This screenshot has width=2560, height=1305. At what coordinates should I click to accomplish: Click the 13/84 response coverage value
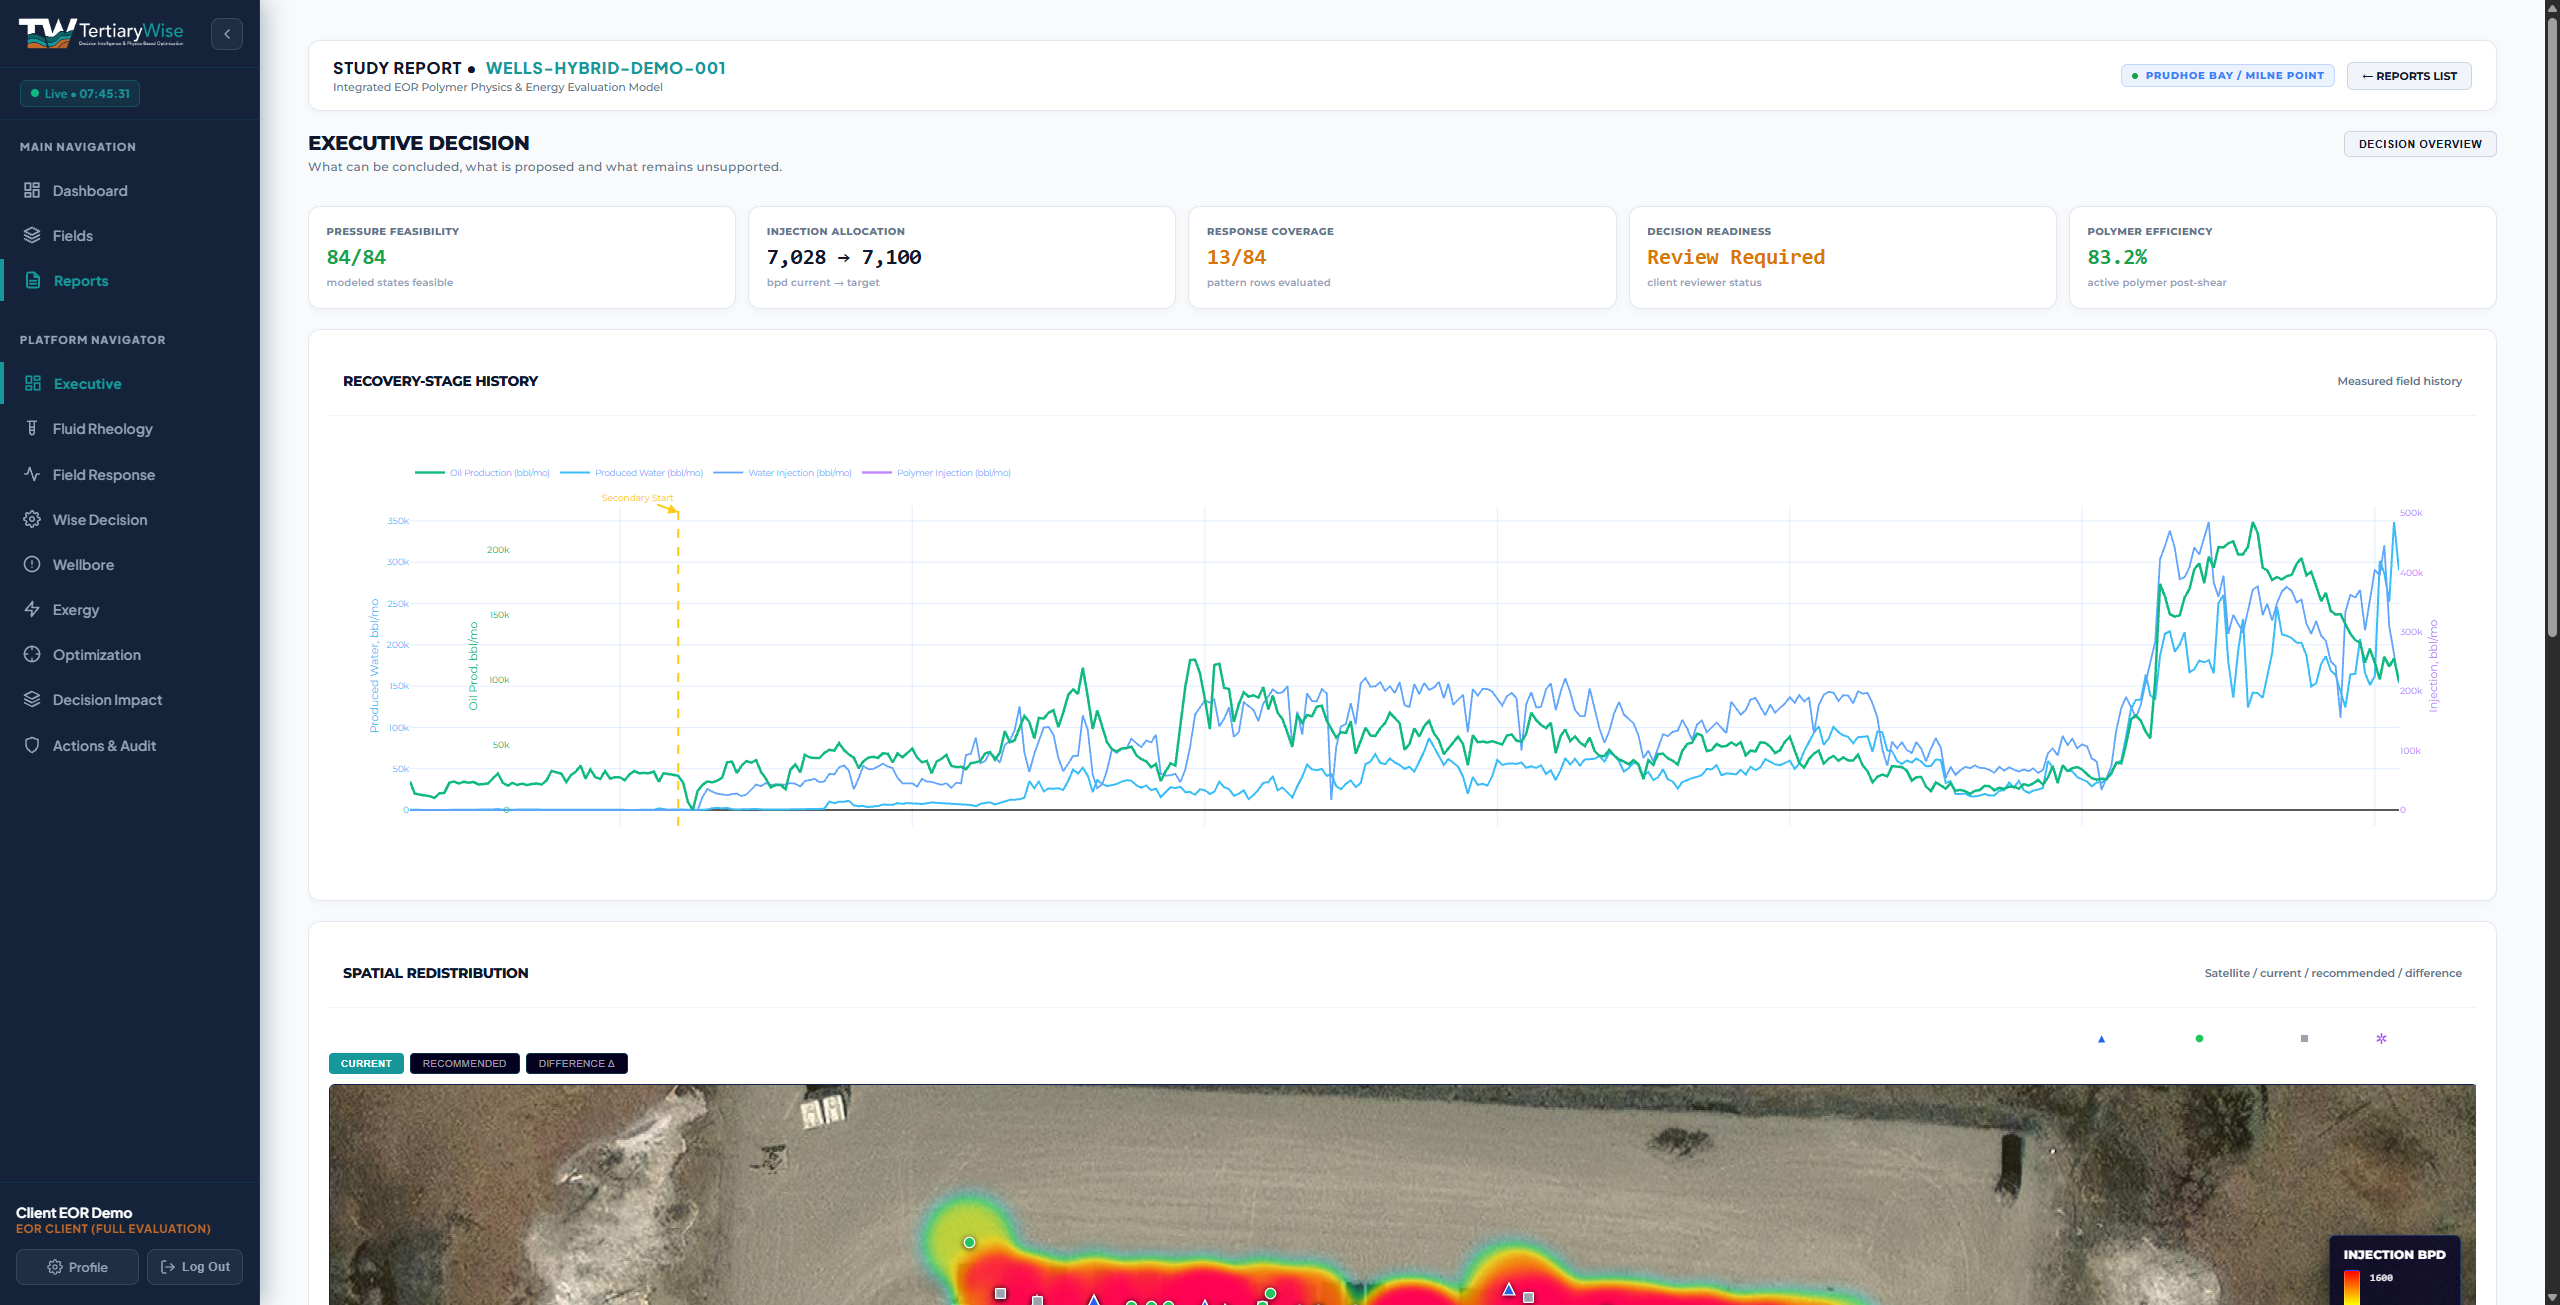coord(1236,257)
